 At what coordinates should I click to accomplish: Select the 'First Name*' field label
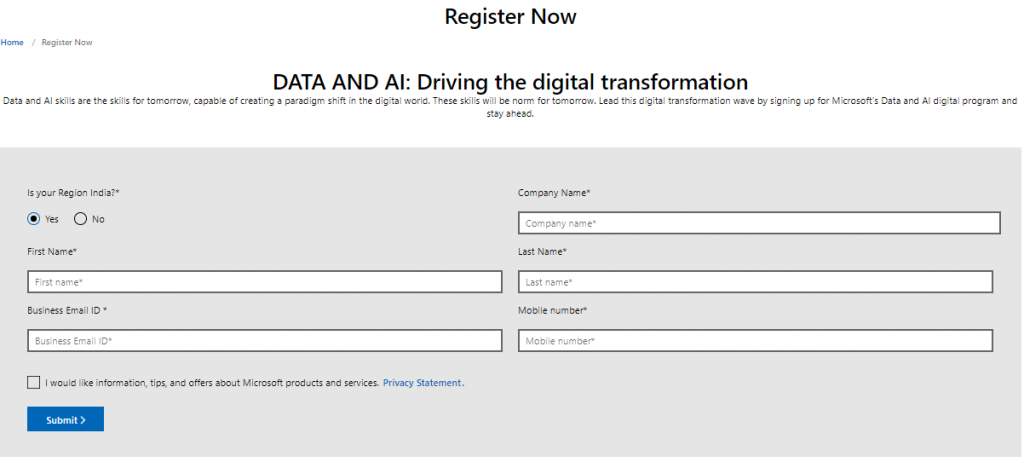tap(52, 252)
